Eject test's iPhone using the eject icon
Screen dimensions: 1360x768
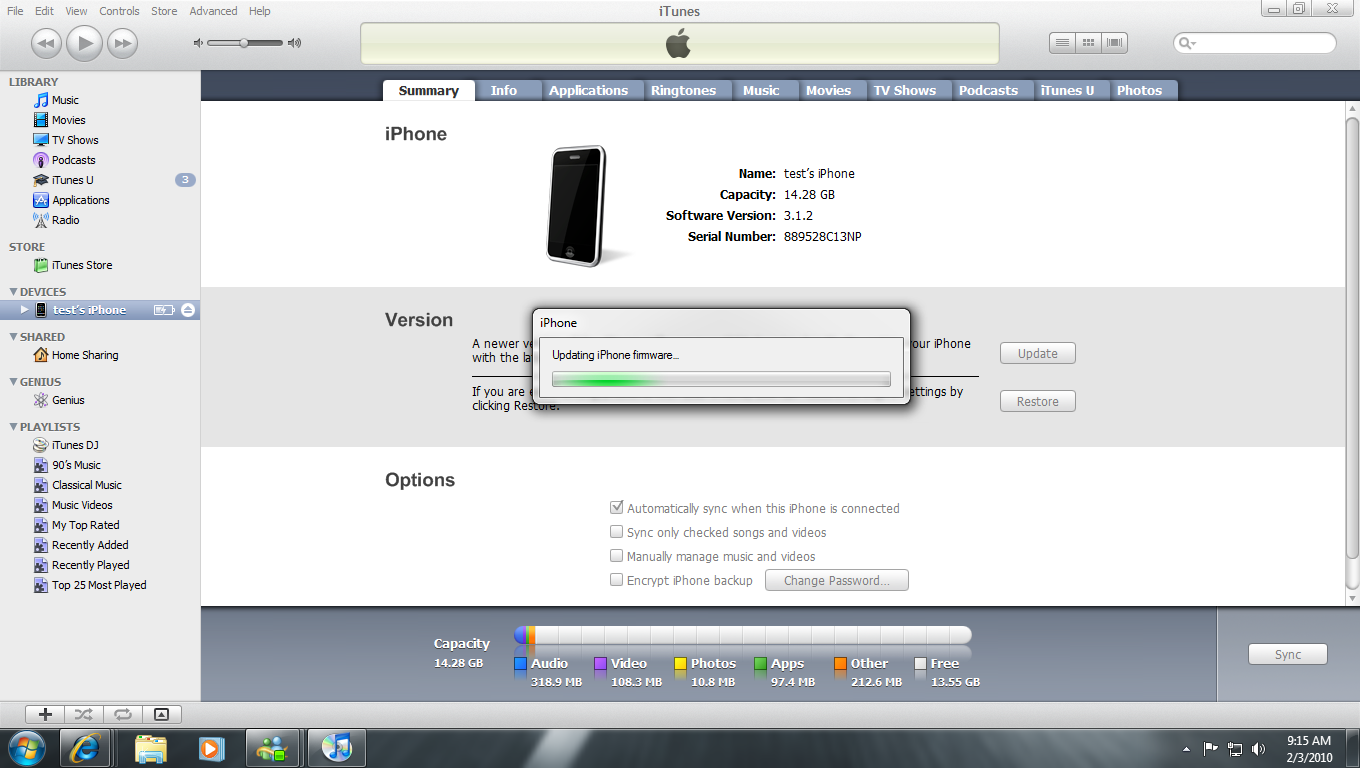tap(188, 310)
